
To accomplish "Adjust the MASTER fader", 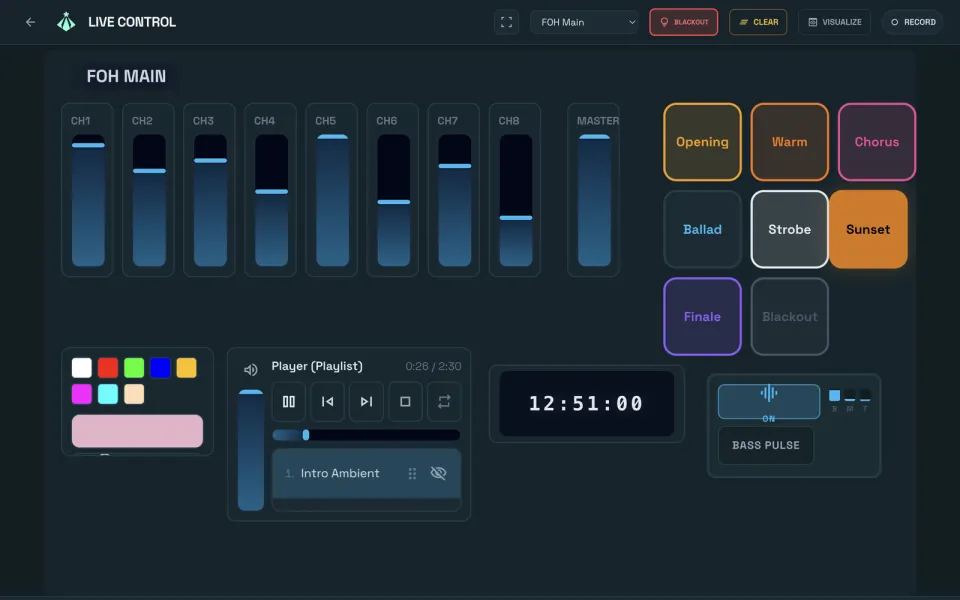I will click(x=594, y=200).
